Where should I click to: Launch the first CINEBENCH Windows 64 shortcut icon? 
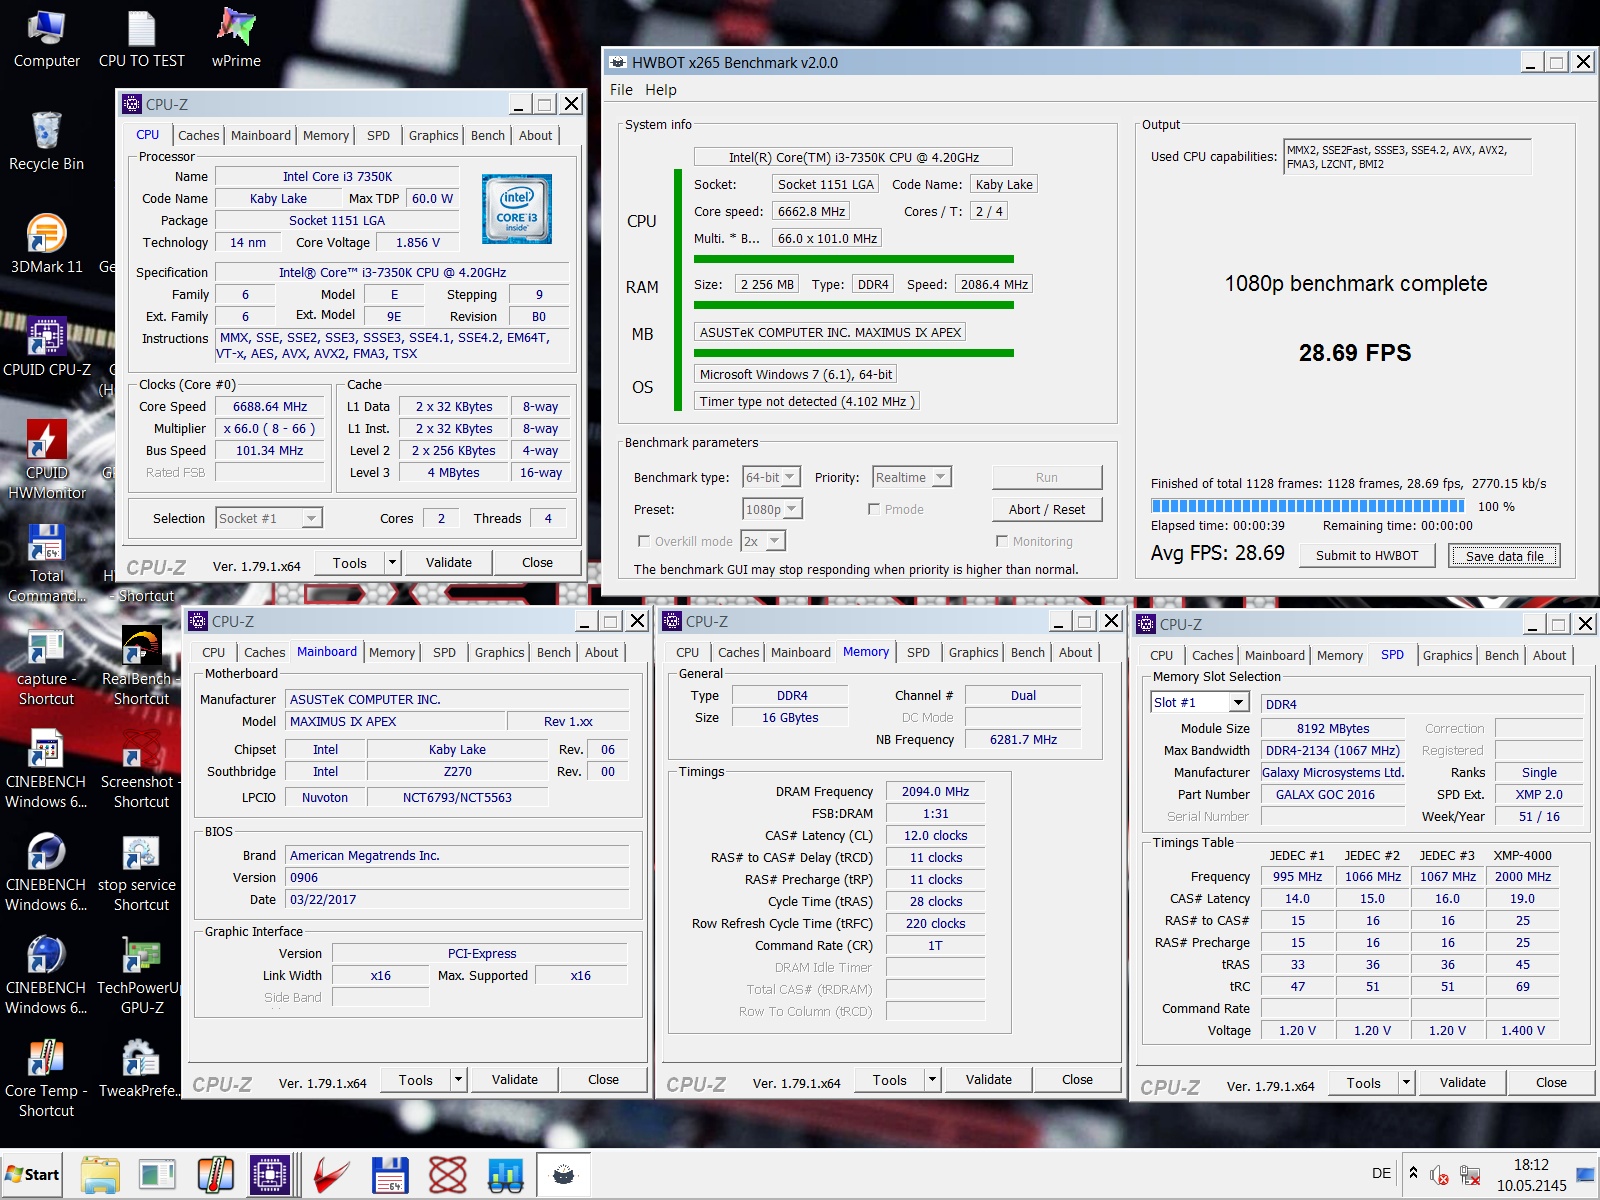point(46,770)
